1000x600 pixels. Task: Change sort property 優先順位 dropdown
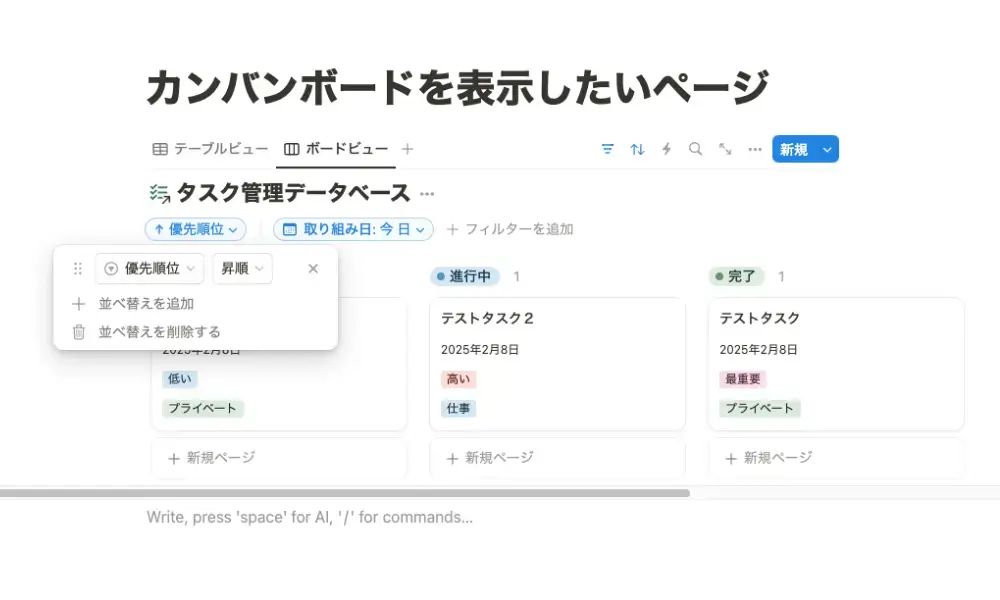point(149,268)
